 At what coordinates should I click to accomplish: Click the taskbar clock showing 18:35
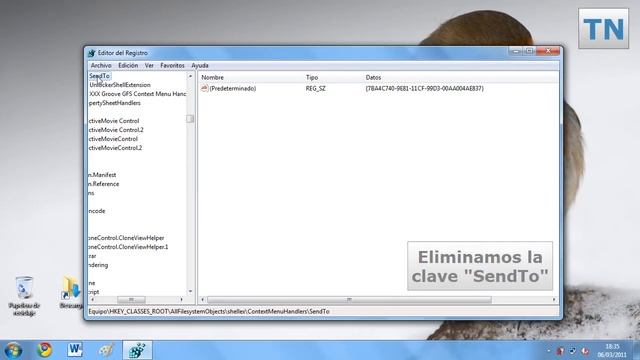click(x=612, y=350)
